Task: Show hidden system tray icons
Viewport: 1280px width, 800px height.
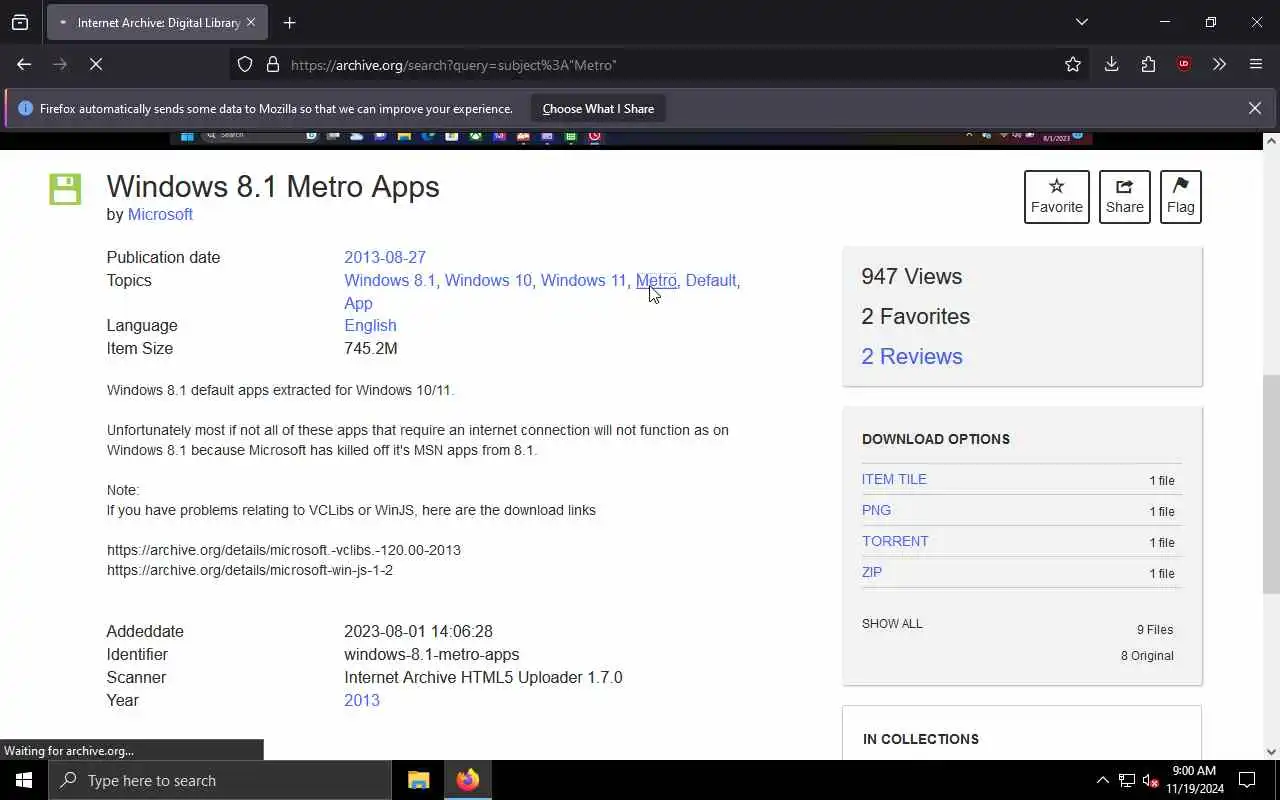Action: coord(1102,780)
